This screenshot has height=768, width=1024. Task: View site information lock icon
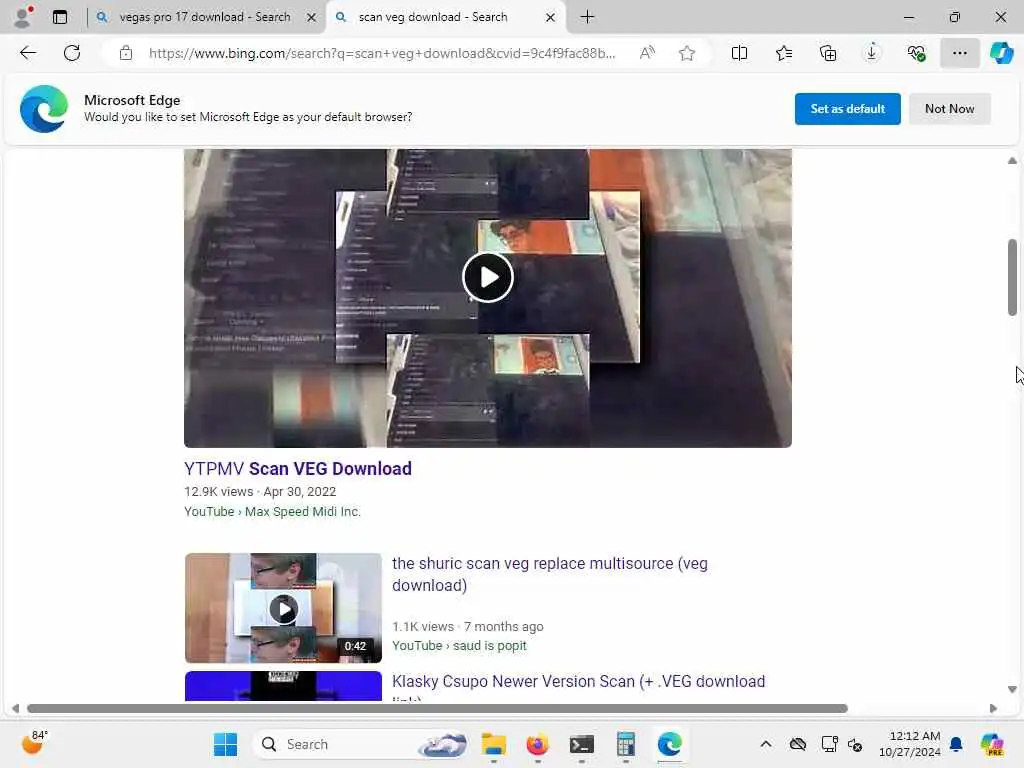[126, 53]
